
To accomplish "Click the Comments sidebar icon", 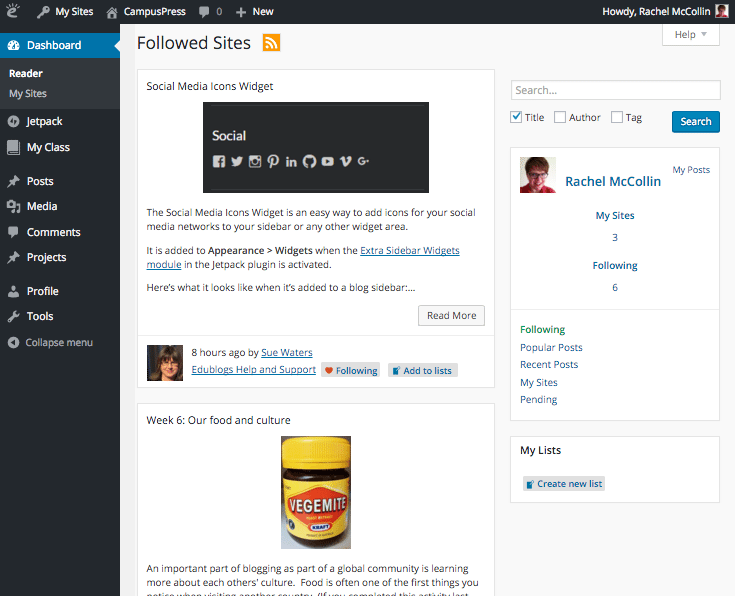I will coord(14,232).
